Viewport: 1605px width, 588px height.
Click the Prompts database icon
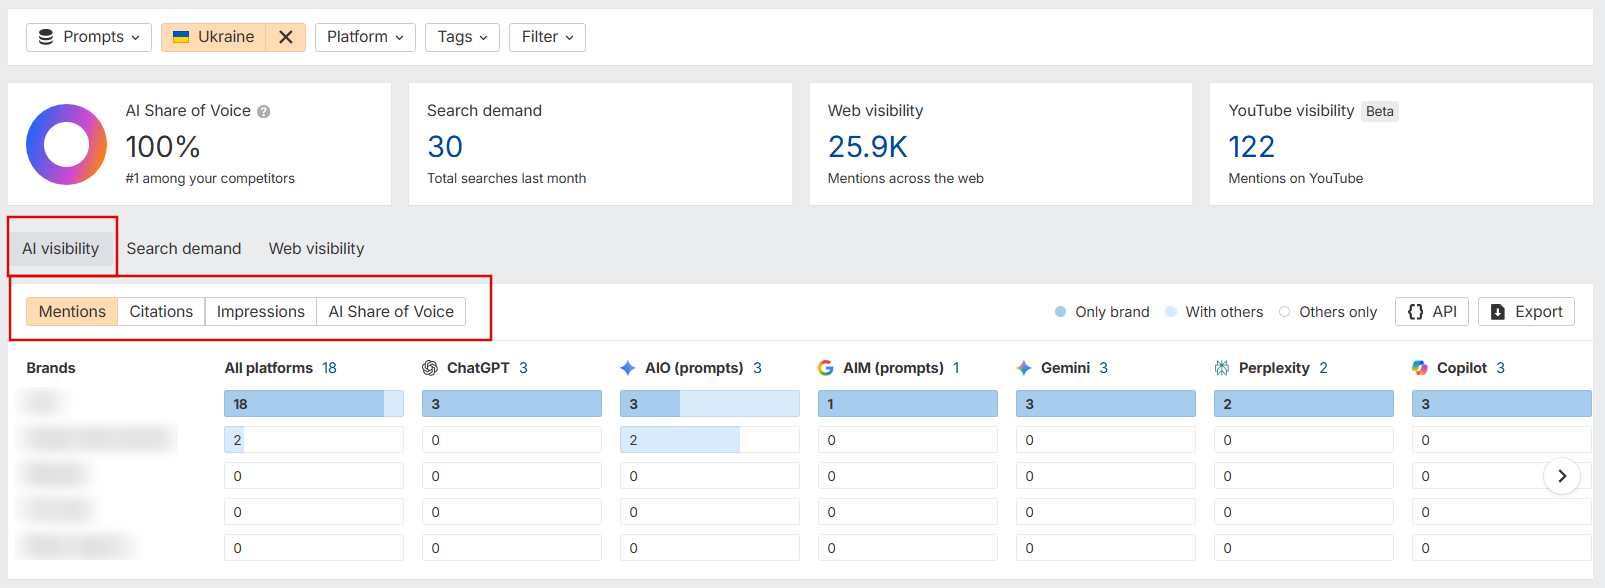coord(46,37)
